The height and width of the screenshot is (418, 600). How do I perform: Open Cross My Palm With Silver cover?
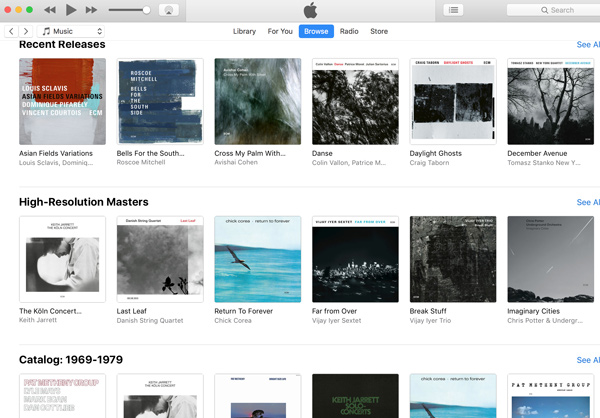coord(258,101)
